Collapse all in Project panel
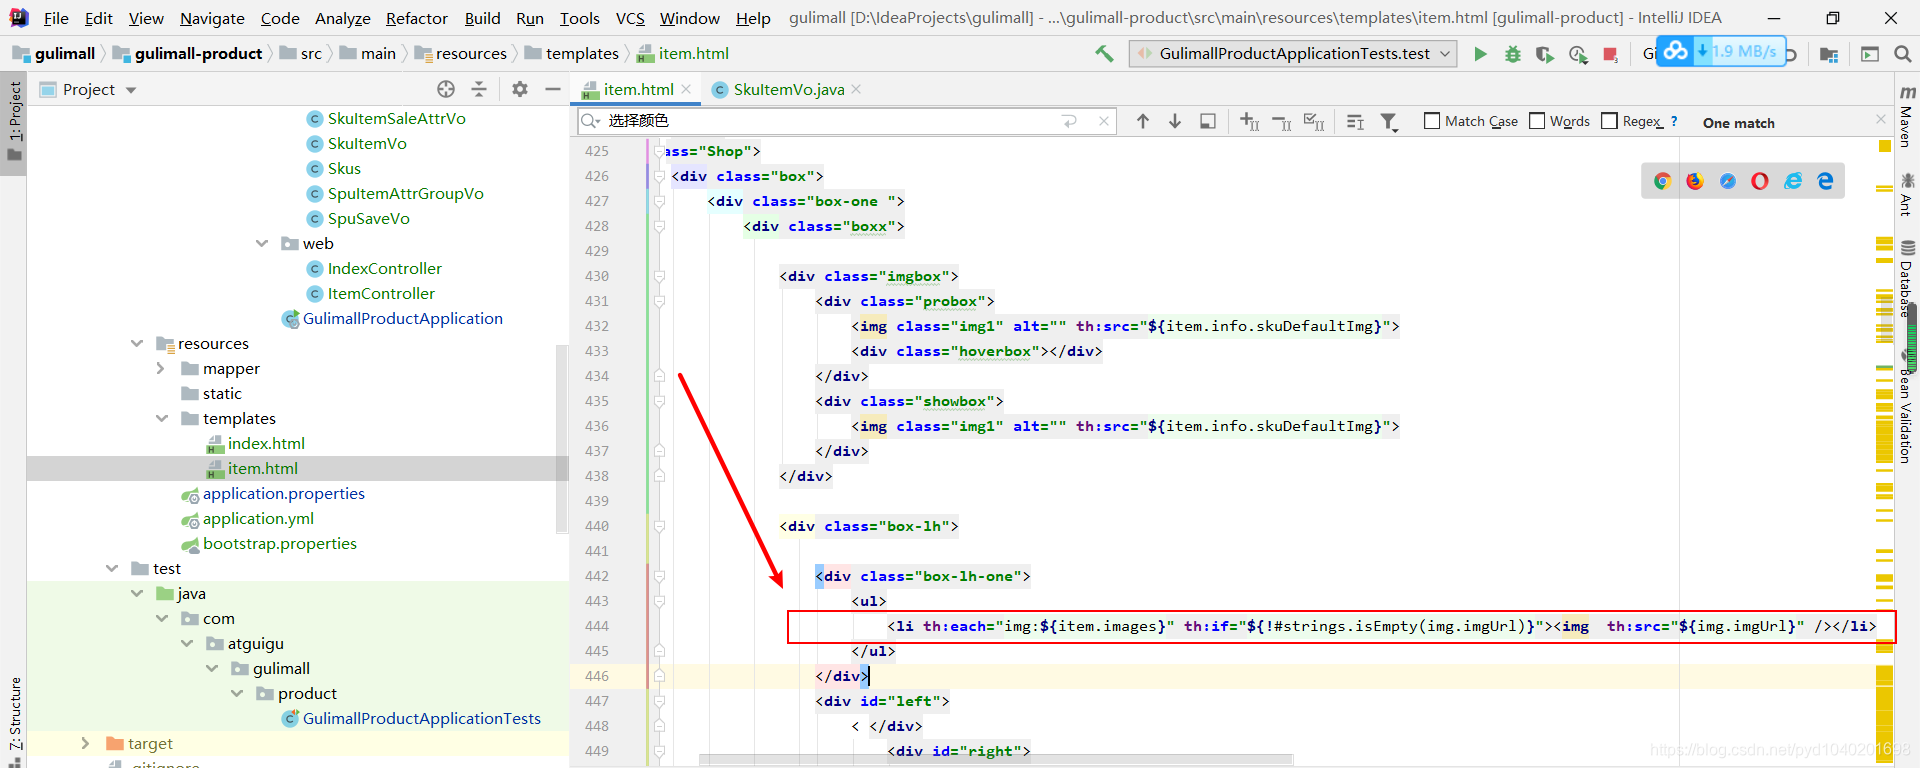 coord(479,89)
